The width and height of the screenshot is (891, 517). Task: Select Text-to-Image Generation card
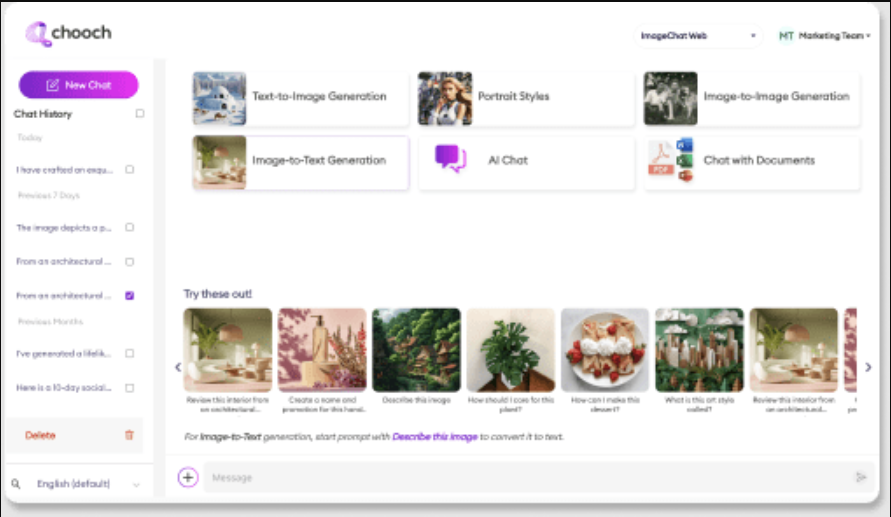[x=300, y=98]
